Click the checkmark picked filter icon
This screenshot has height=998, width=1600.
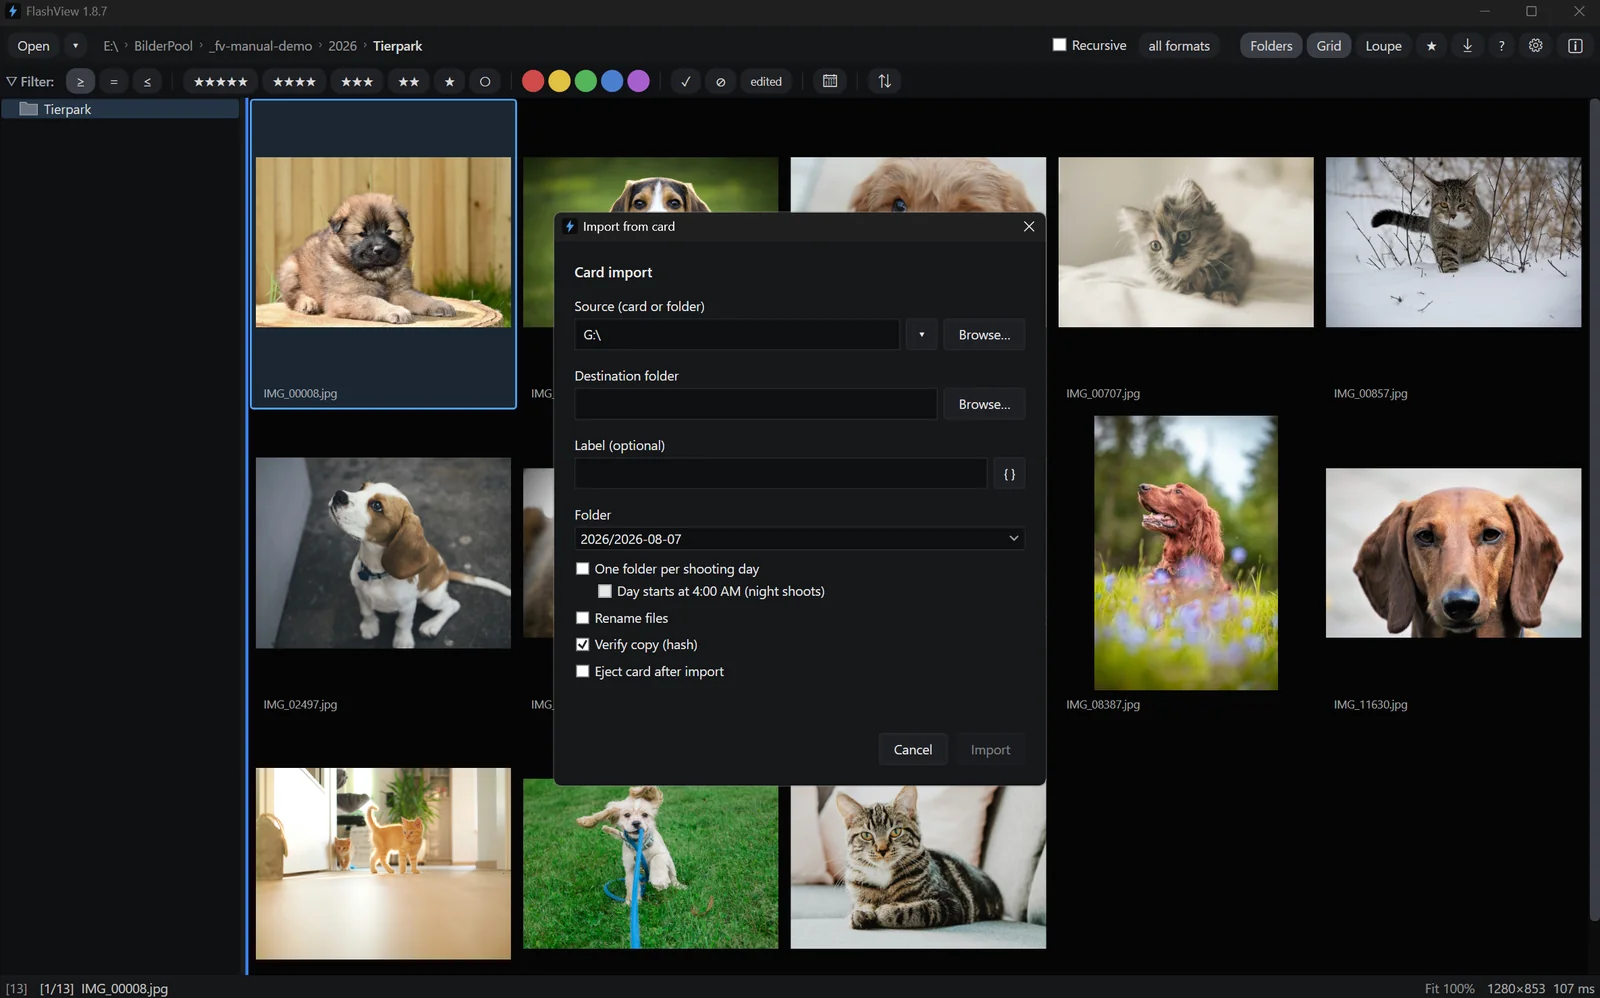tap(685, 81)
